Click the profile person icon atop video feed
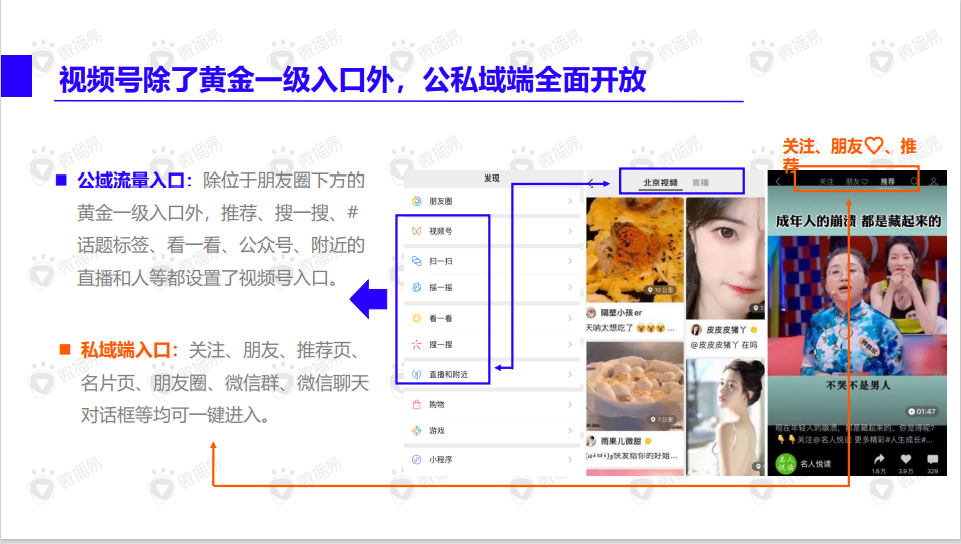This screenshot has width=961, height=544. [934, 182]
